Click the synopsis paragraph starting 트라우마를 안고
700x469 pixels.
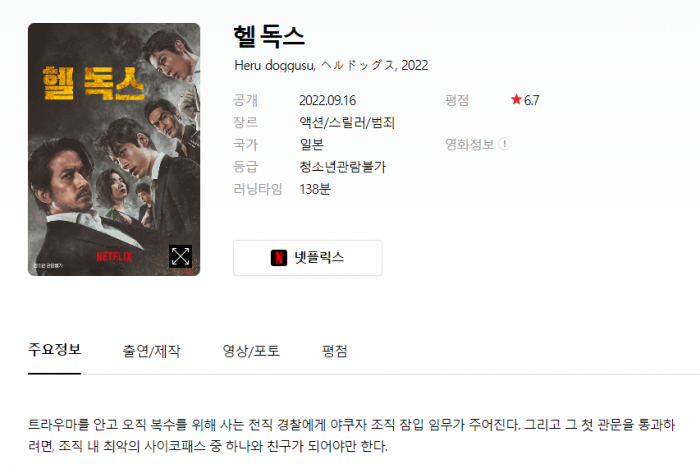(351, 435)
